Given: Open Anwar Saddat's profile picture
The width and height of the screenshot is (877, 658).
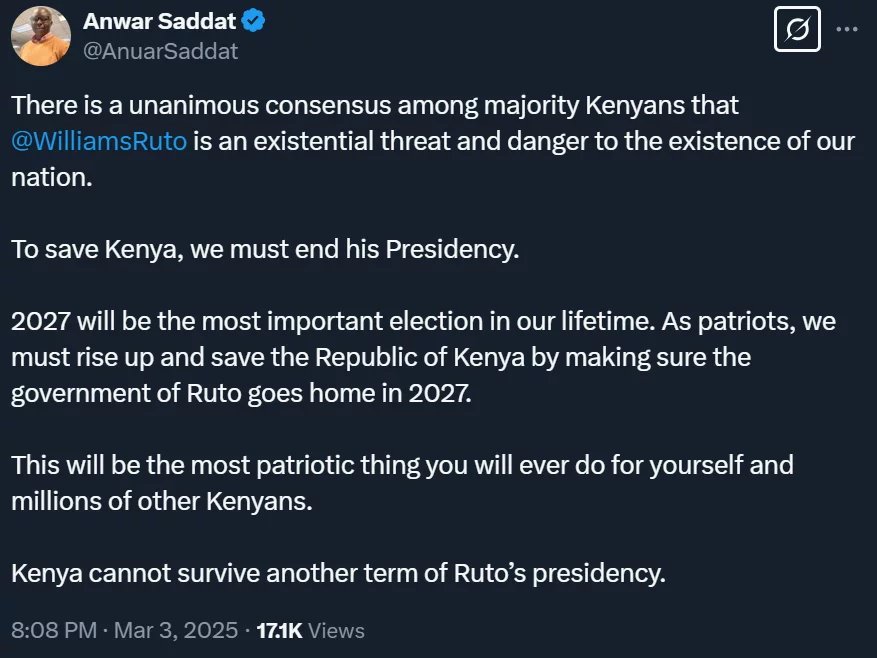Looking at the screenshot, I should [40, 35].
